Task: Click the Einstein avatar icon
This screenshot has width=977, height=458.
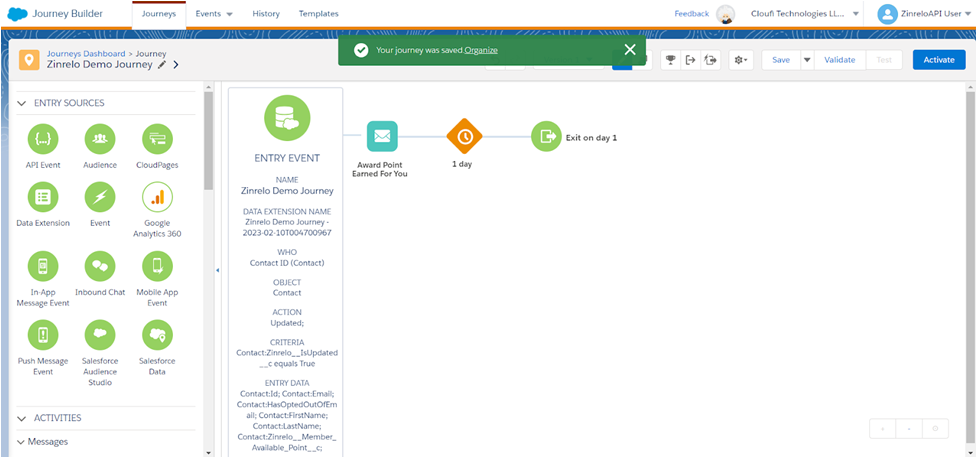Action: coord(725,14)
